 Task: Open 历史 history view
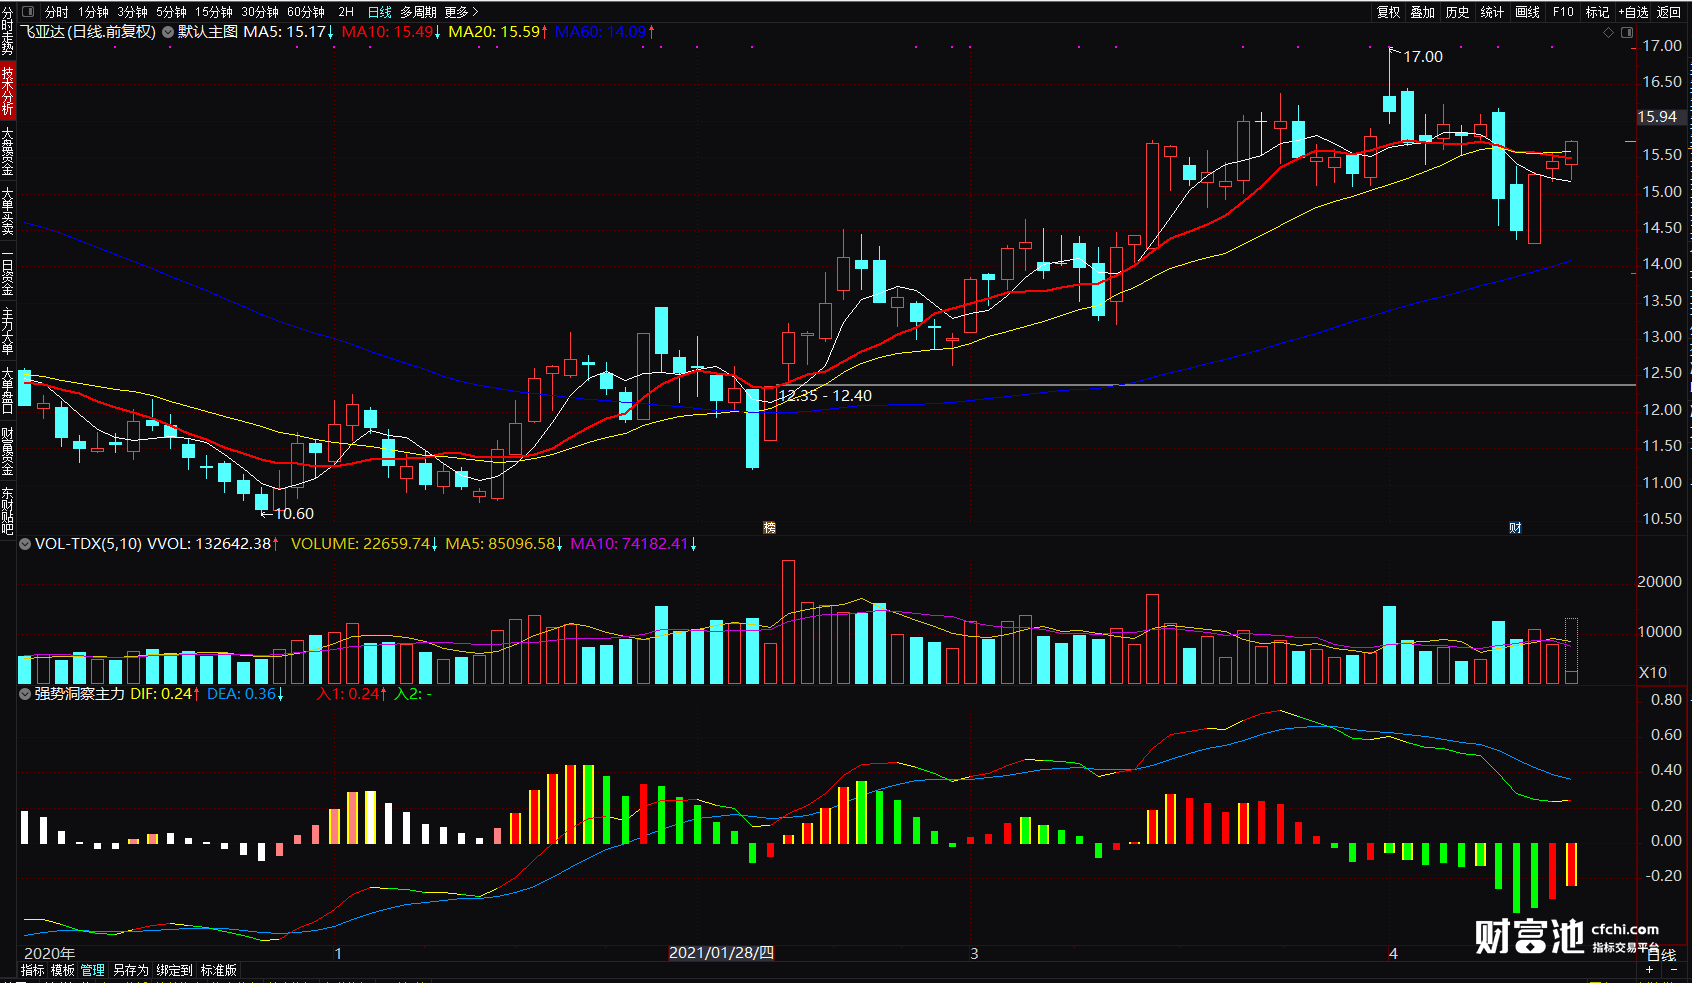pyautogui.click(x=1458, y=12)
